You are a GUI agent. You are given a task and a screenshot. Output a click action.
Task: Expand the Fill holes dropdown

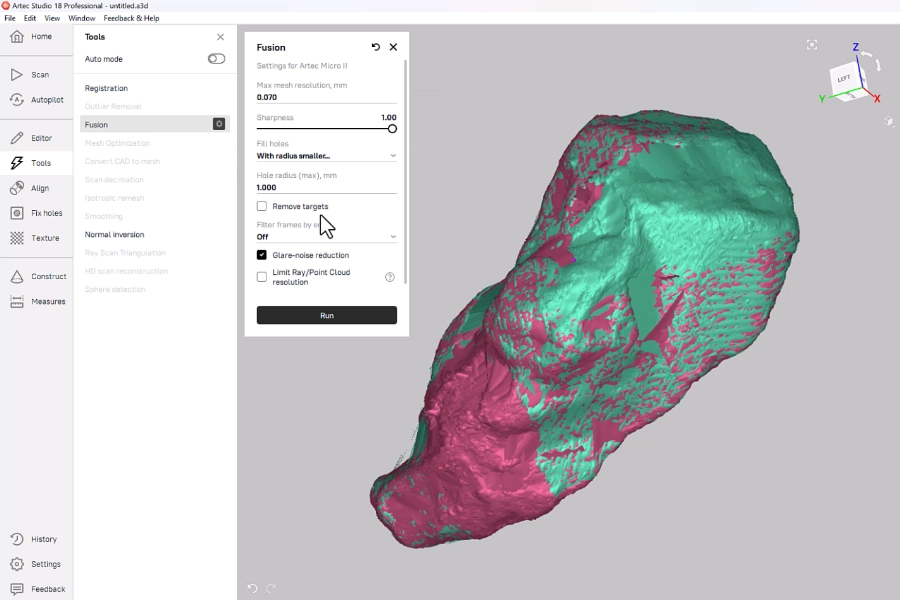pyautogui.click(x=326, y=156)
